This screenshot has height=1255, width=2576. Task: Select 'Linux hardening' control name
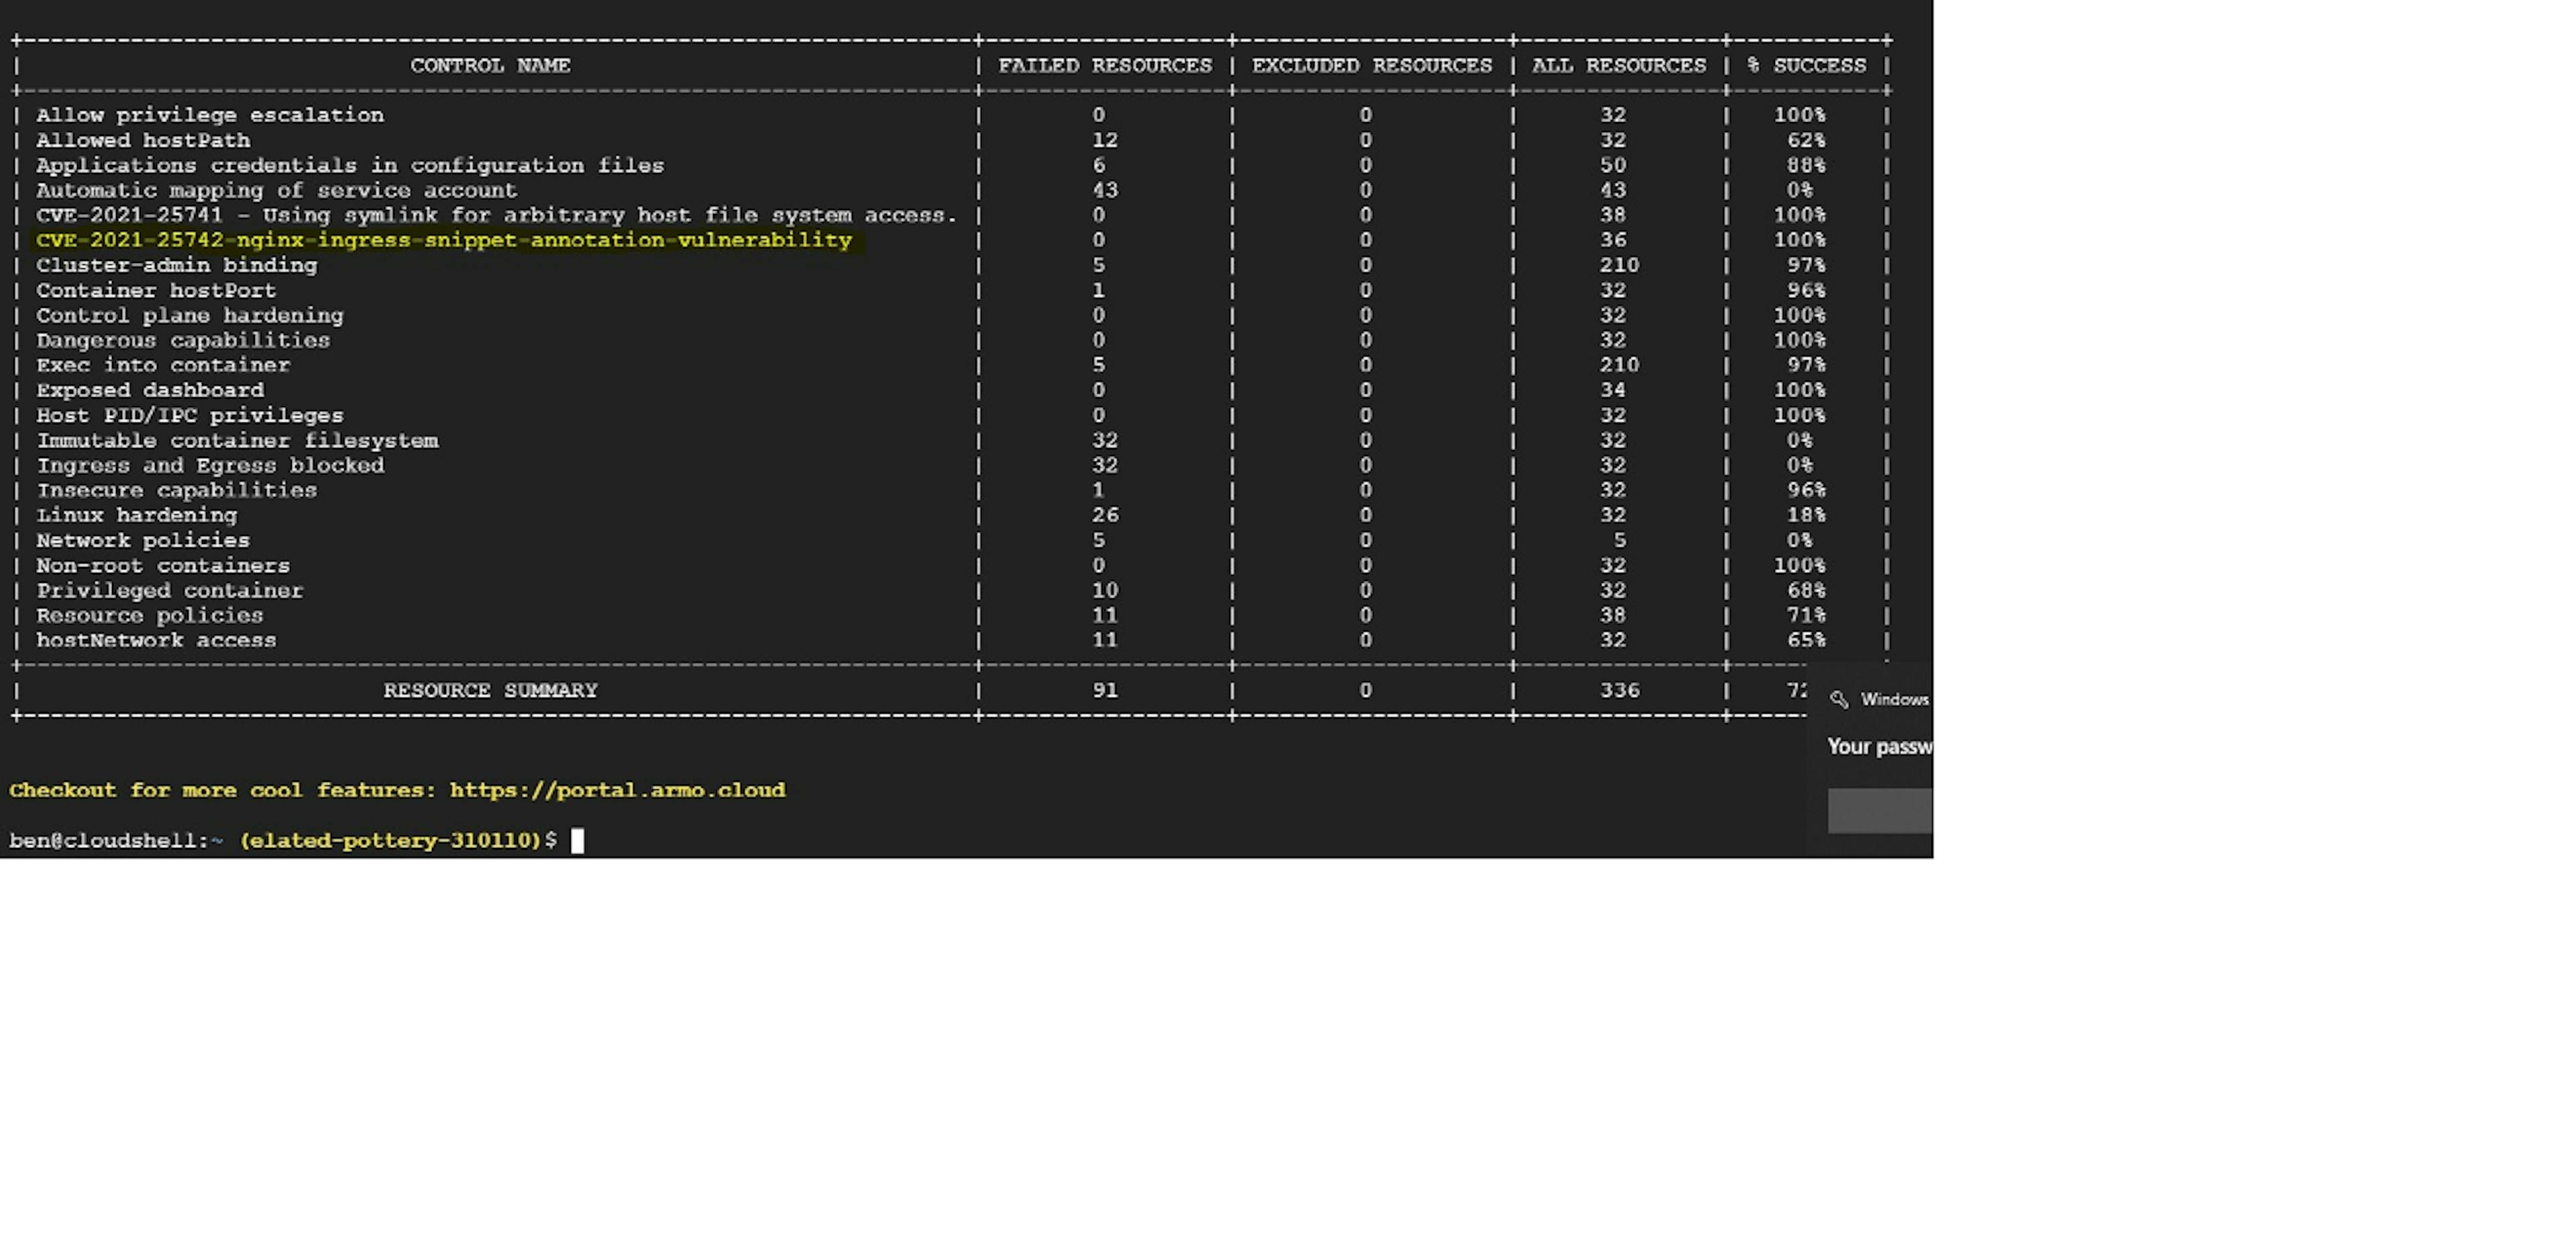tap(137, 515)
